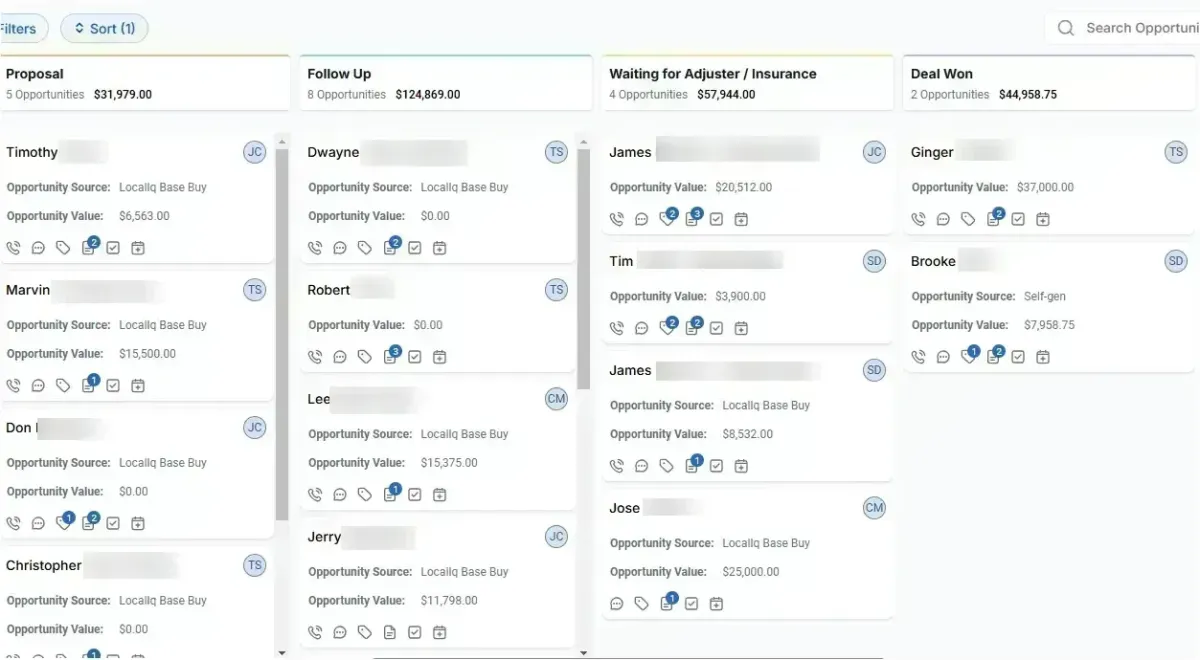Click task checkbox icon on Tim's card

click(716, 328)
